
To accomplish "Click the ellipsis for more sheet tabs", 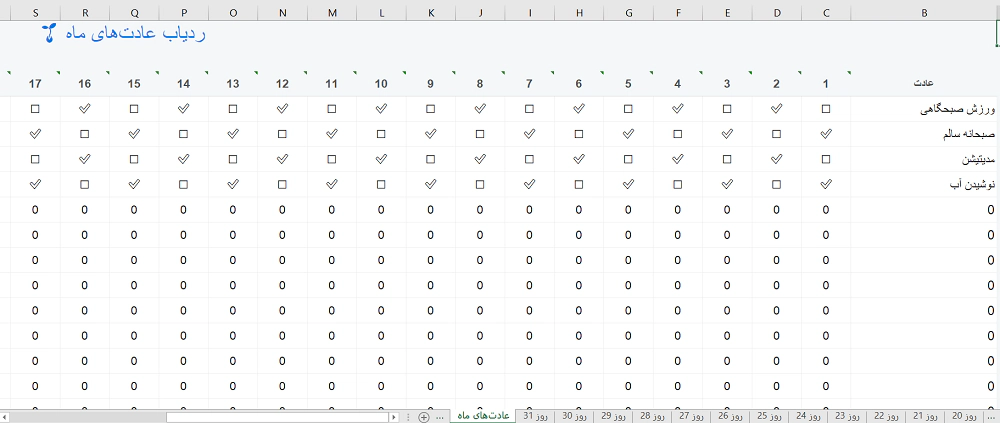I will tap(440, 416).
